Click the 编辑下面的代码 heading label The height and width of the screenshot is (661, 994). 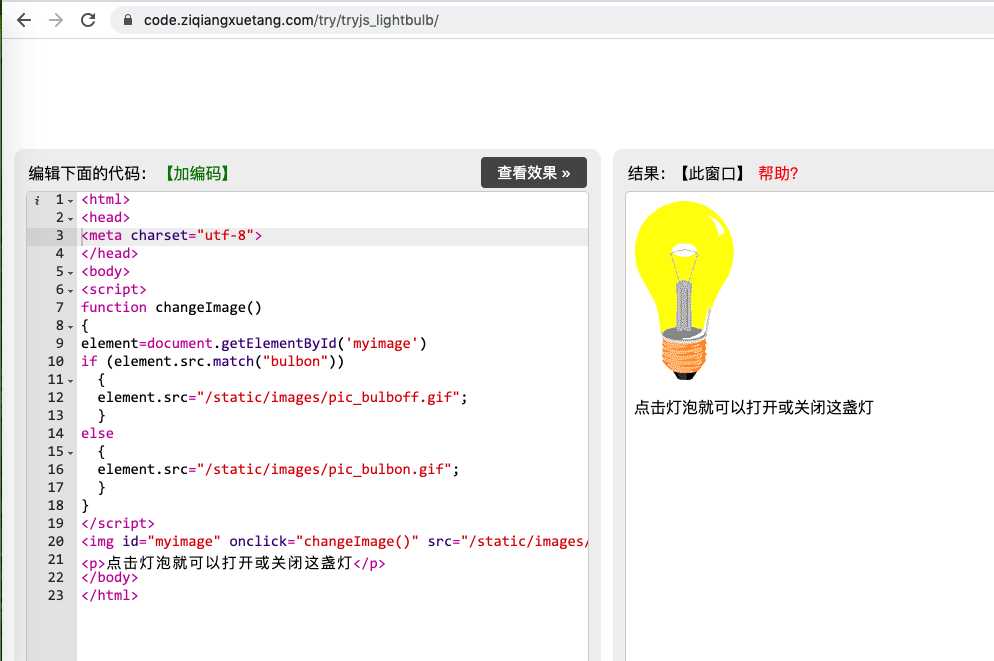[x=87, y=173]
